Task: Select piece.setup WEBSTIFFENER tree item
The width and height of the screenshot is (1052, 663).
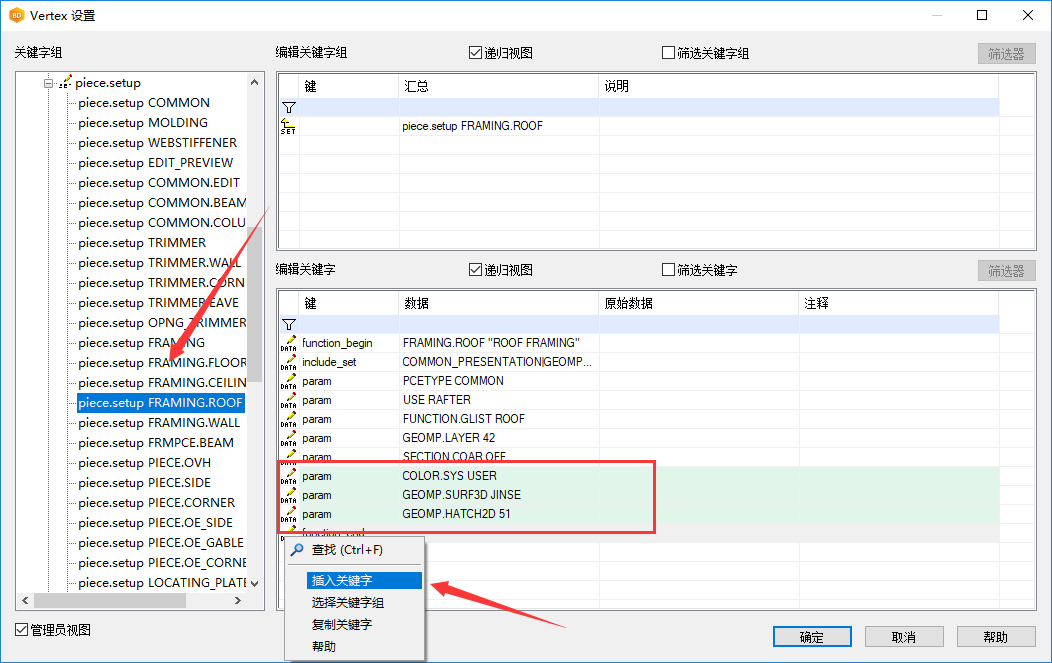Action: 158,143
